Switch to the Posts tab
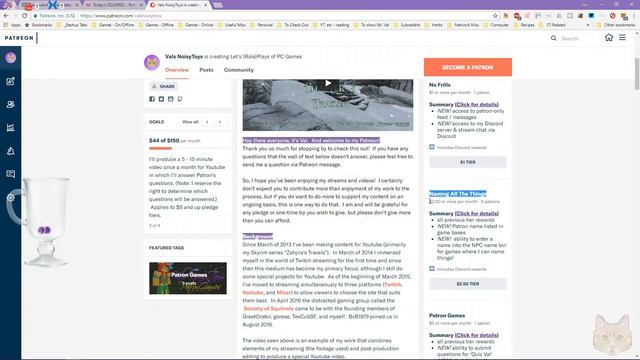The width and height of the screenshot is (640, 360). [x=206, y=70]
